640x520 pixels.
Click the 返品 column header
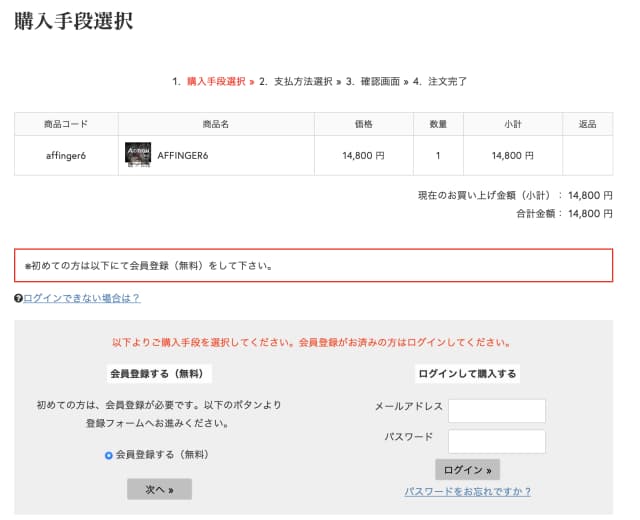pos(587,124)
